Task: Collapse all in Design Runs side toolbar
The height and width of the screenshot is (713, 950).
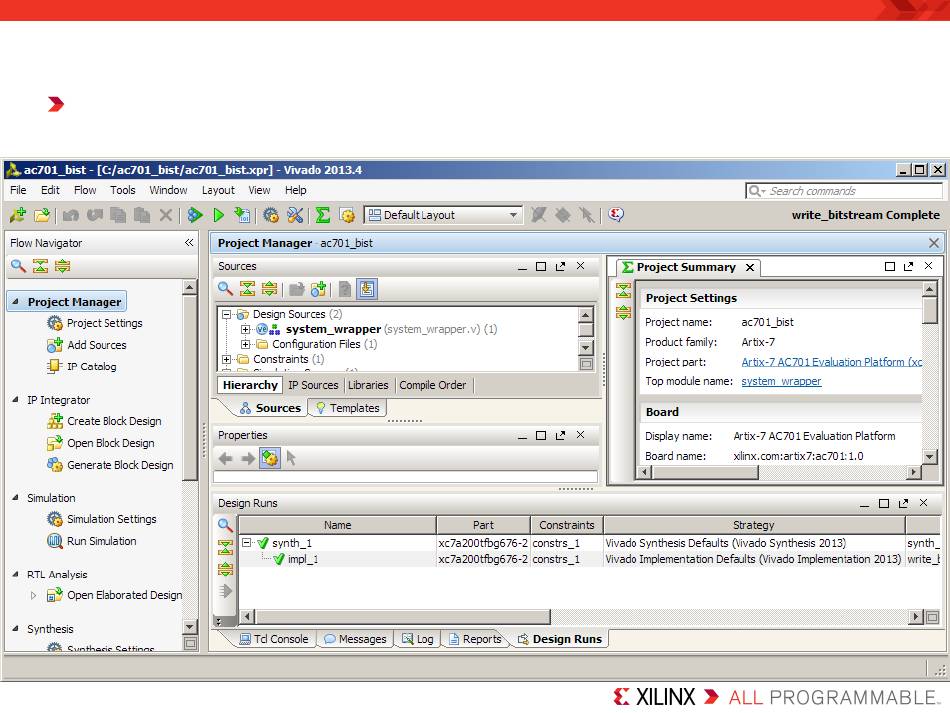Action: click(225, 547)
